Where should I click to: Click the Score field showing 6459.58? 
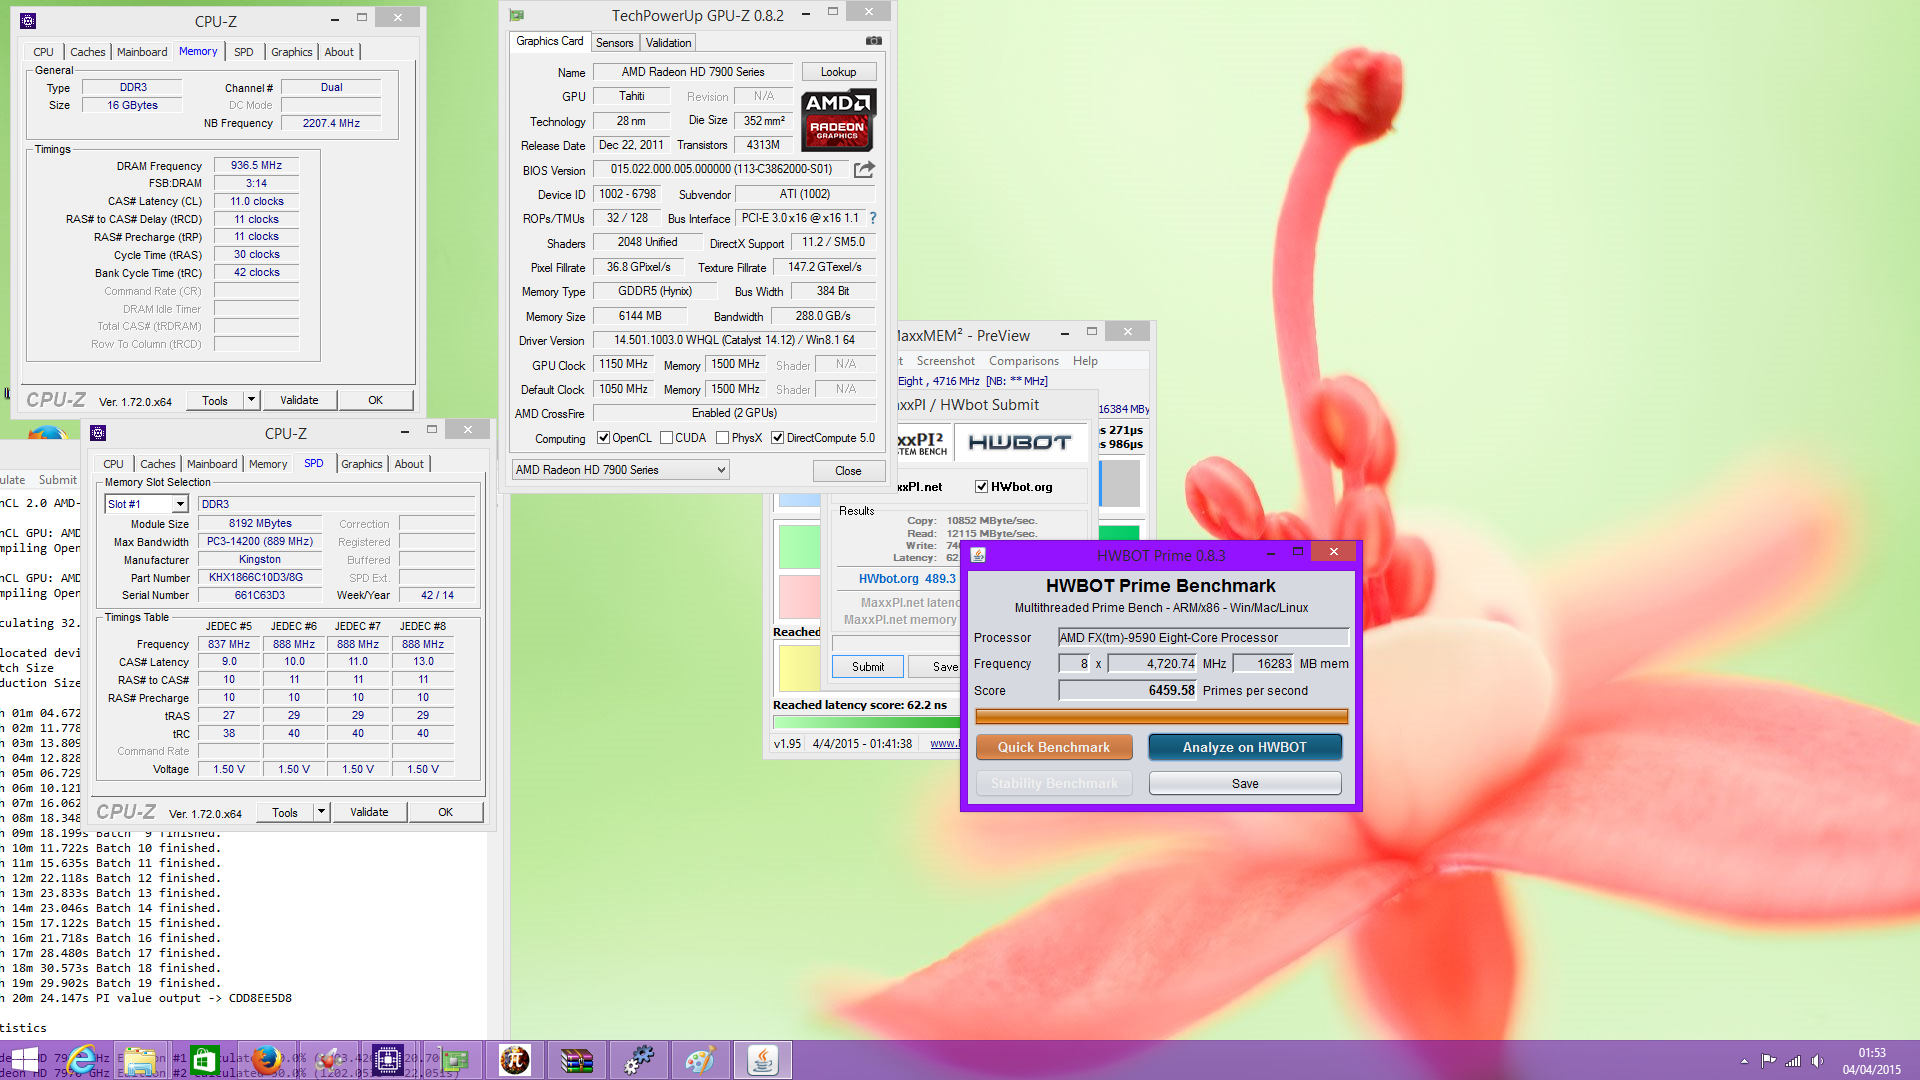[1128, 691]
